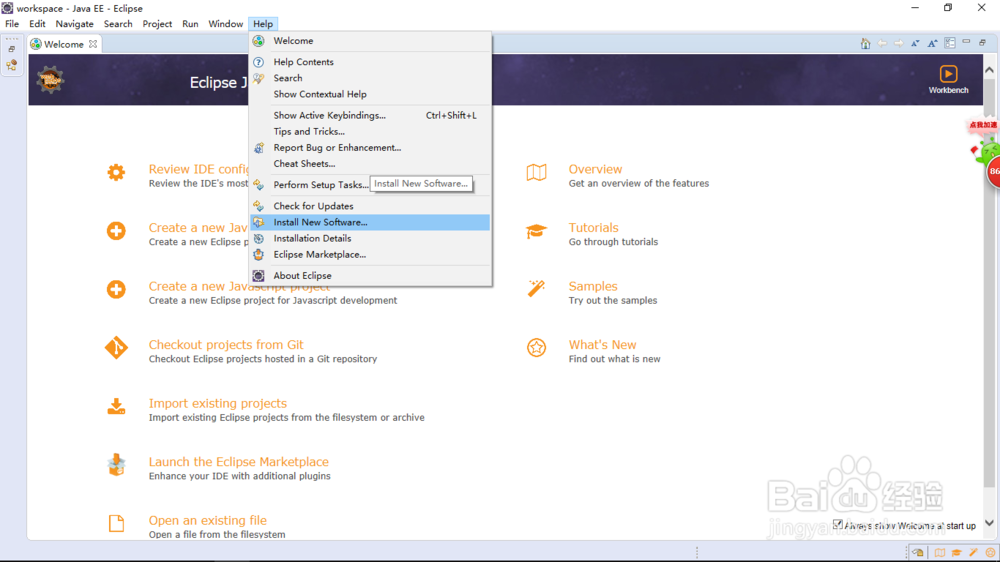Click the Eclipse logo badge in the banner
The height and width of the screenshot is (562, 1000).
coord(50,80)
